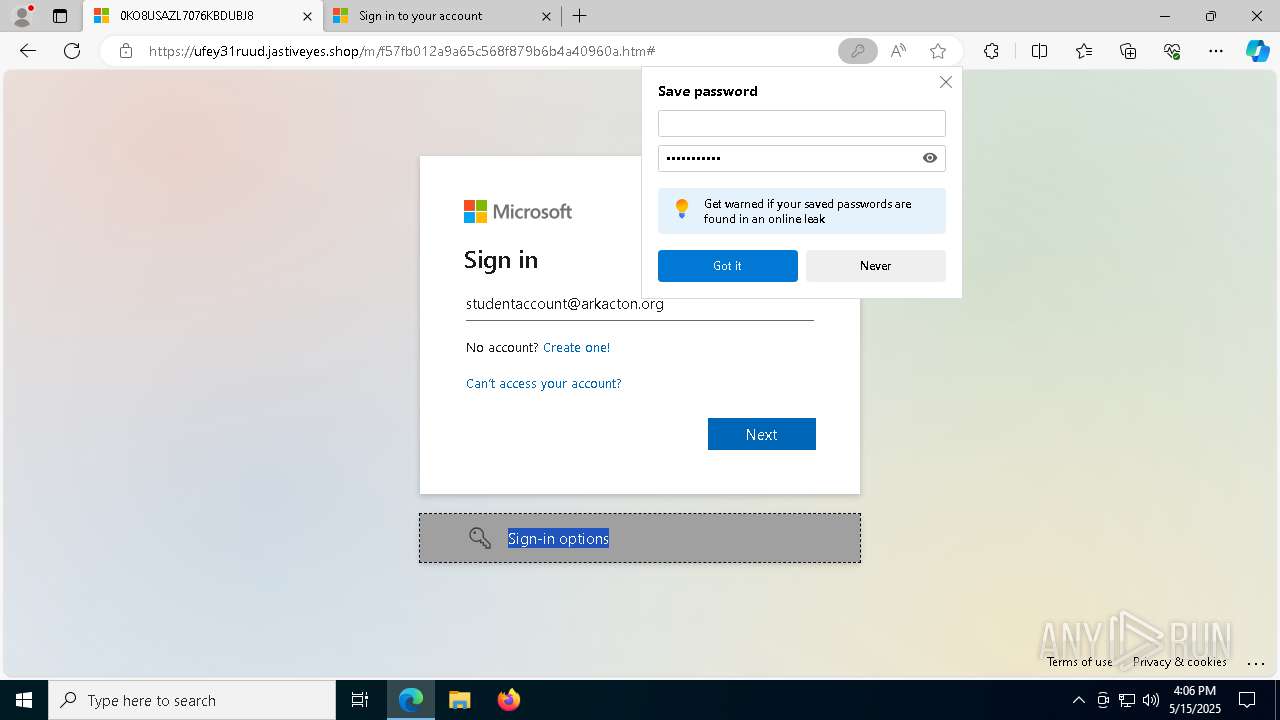
Task: Toggle split screen view
Action: 1039,51
